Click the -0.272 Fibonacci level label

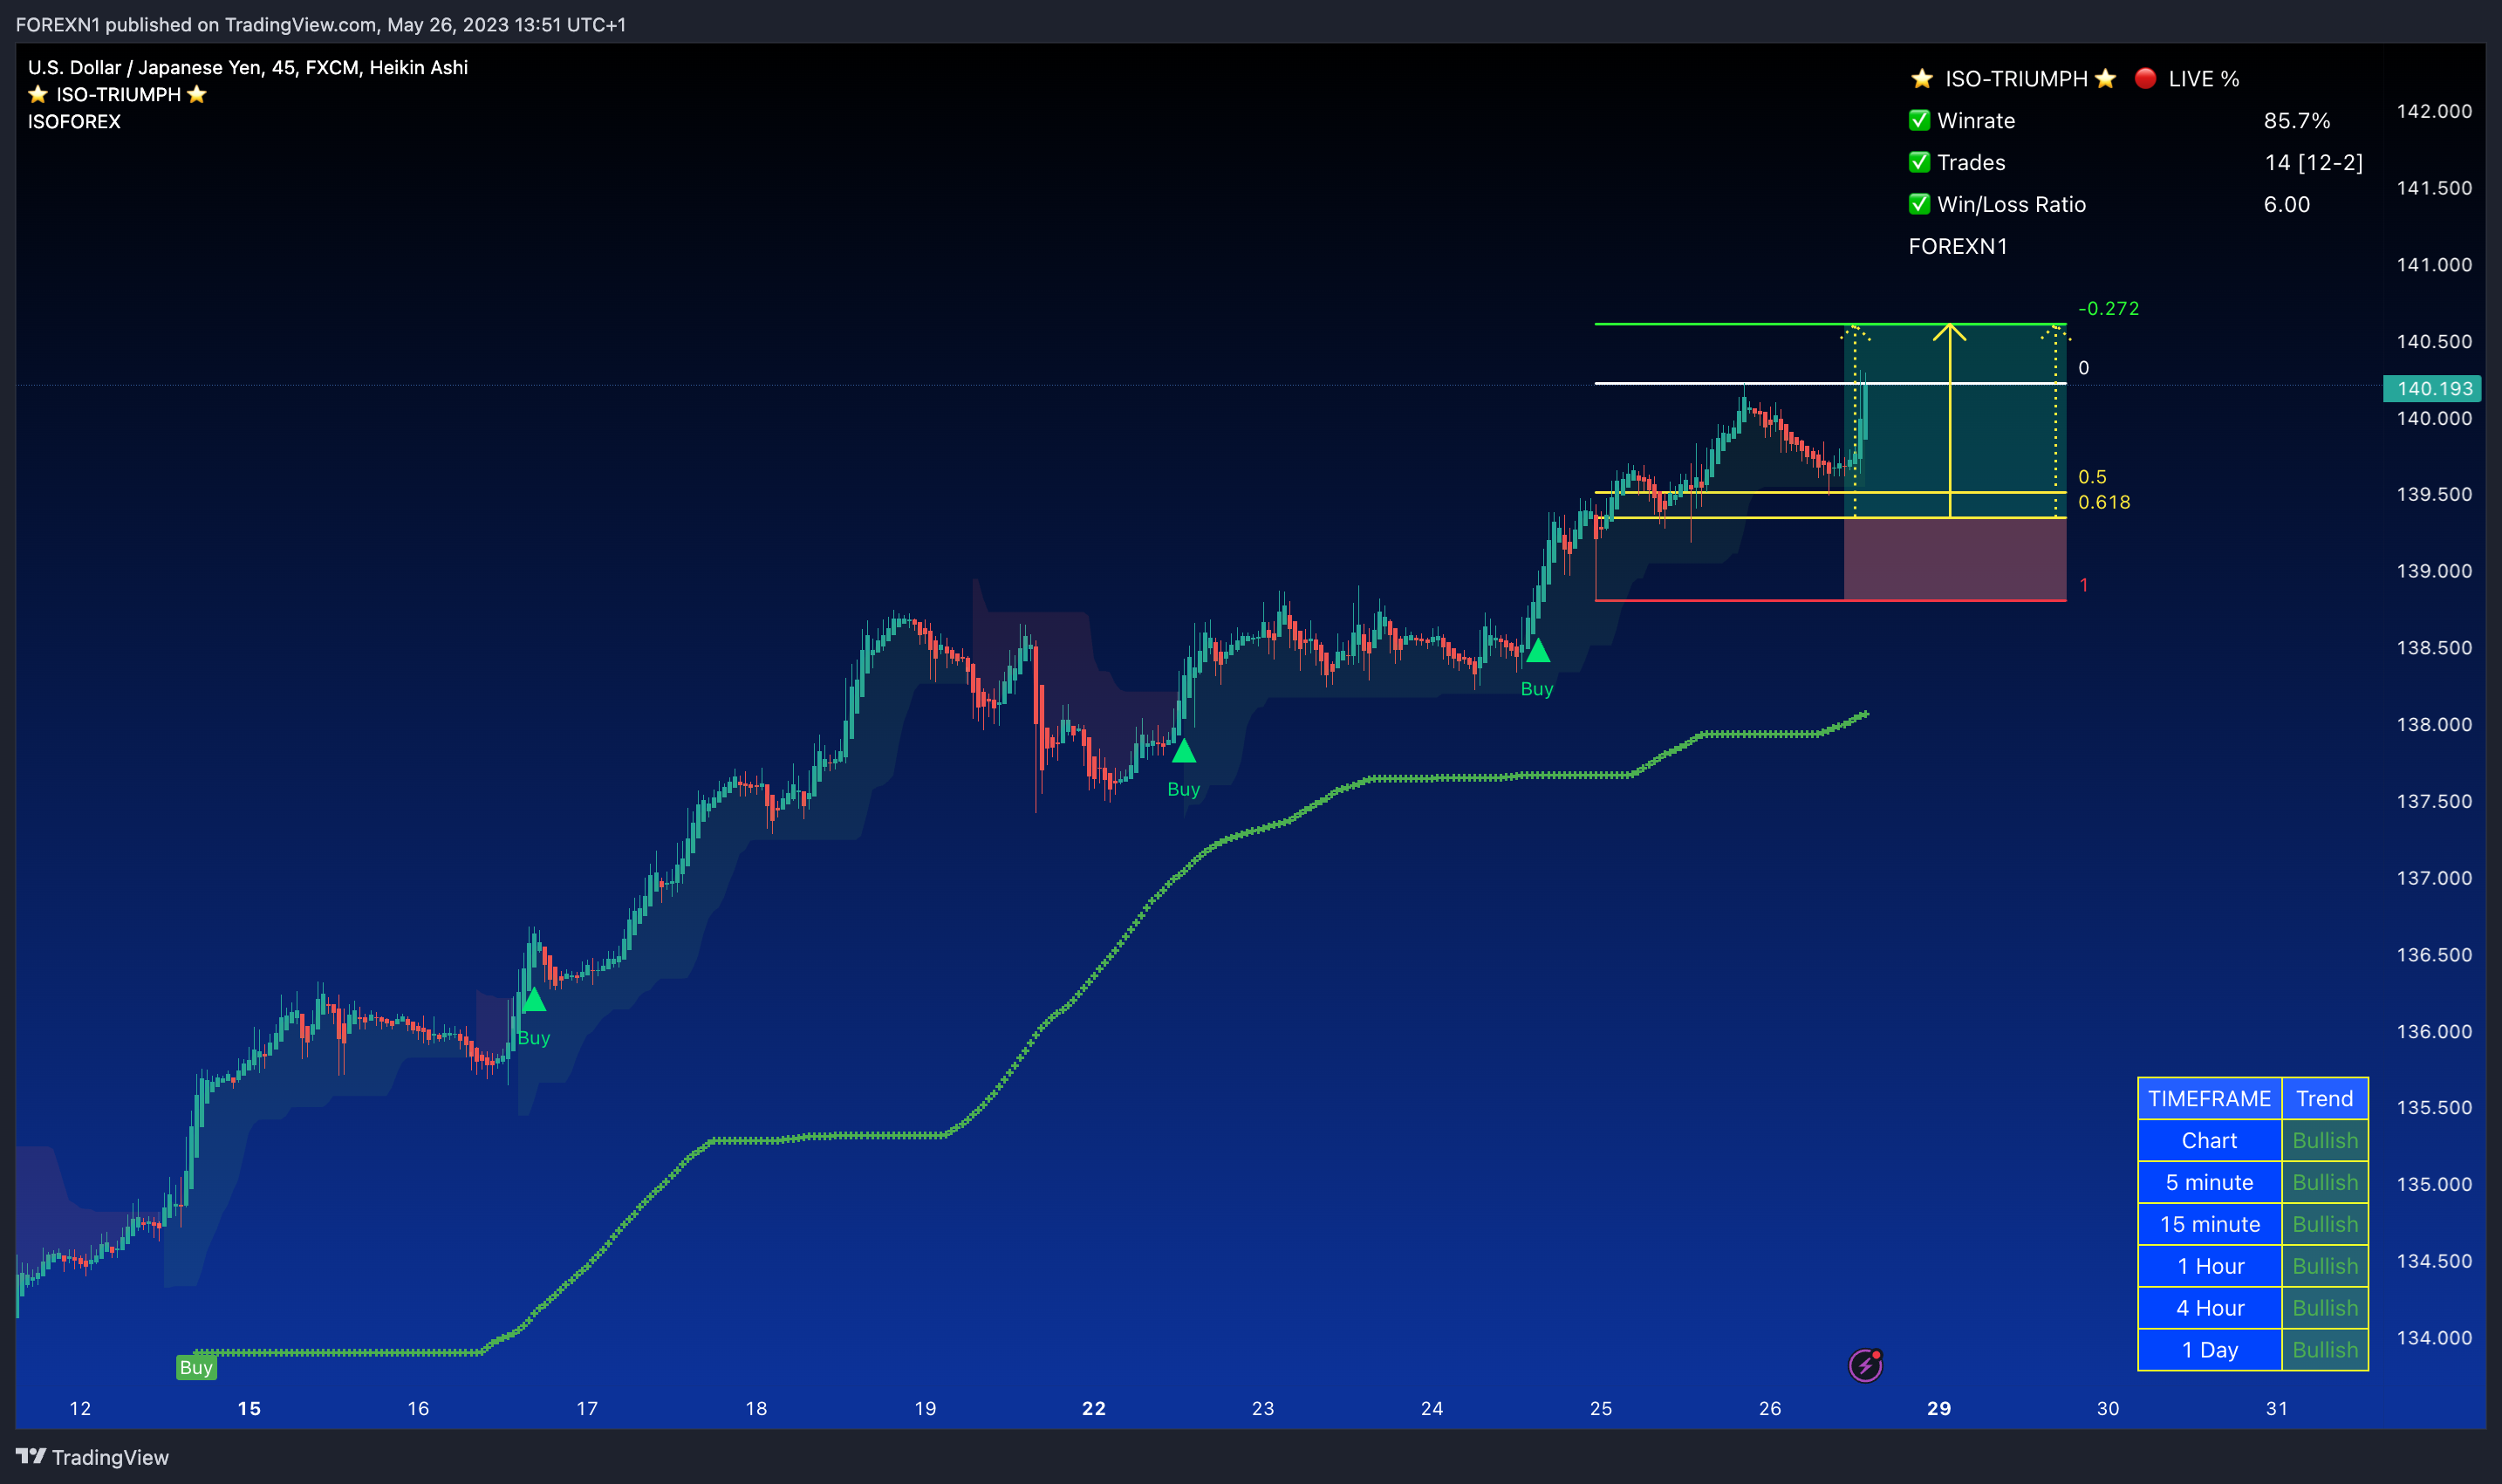pyautogui.click(x=2108, y=309)
